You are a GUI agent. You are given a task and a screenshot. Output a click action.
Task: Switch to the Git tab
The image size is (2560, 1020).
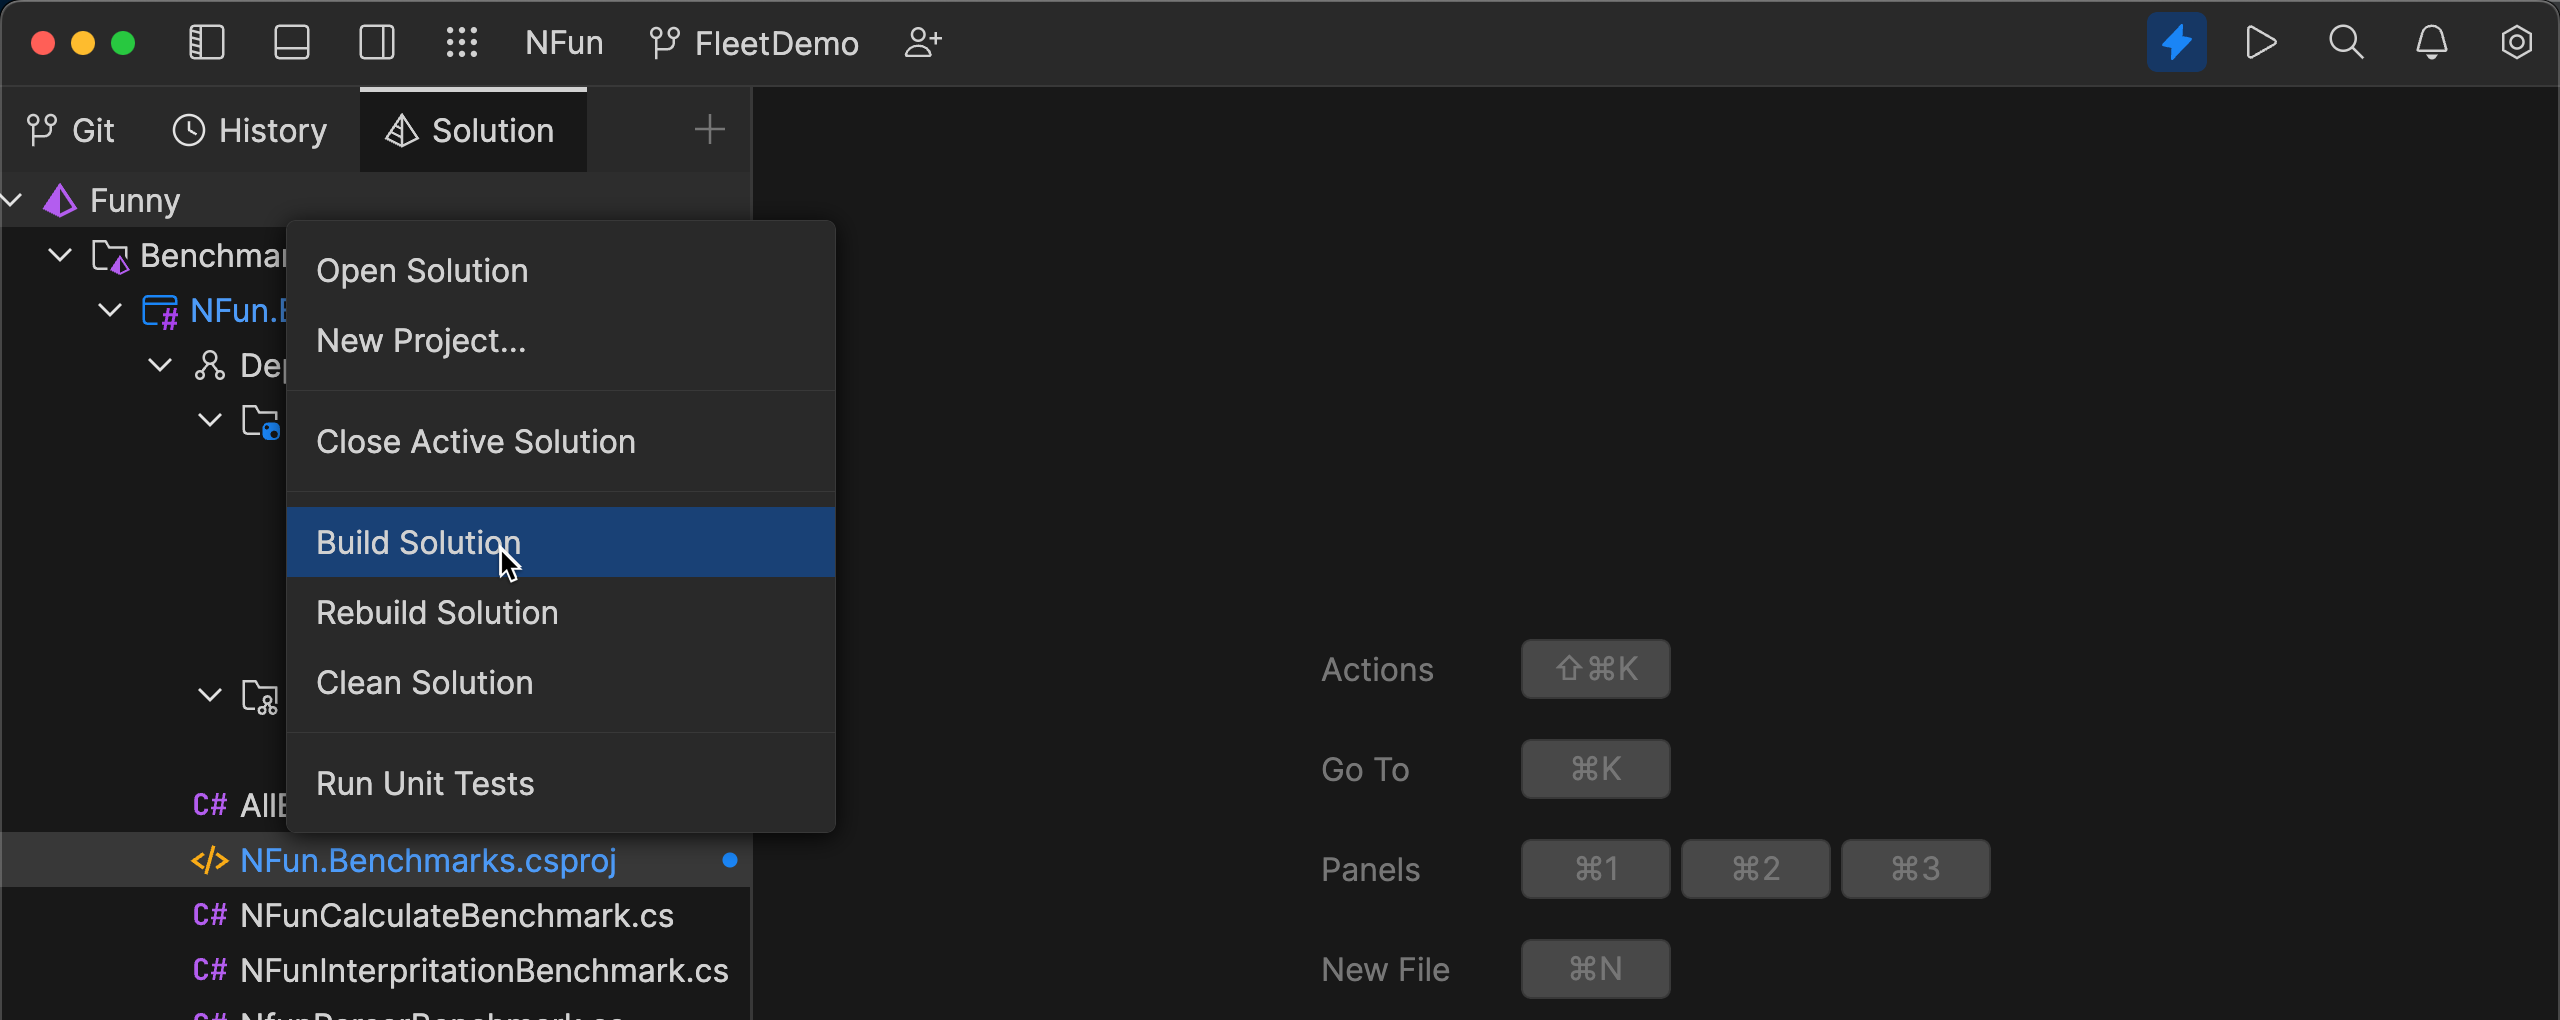[71, 130]
